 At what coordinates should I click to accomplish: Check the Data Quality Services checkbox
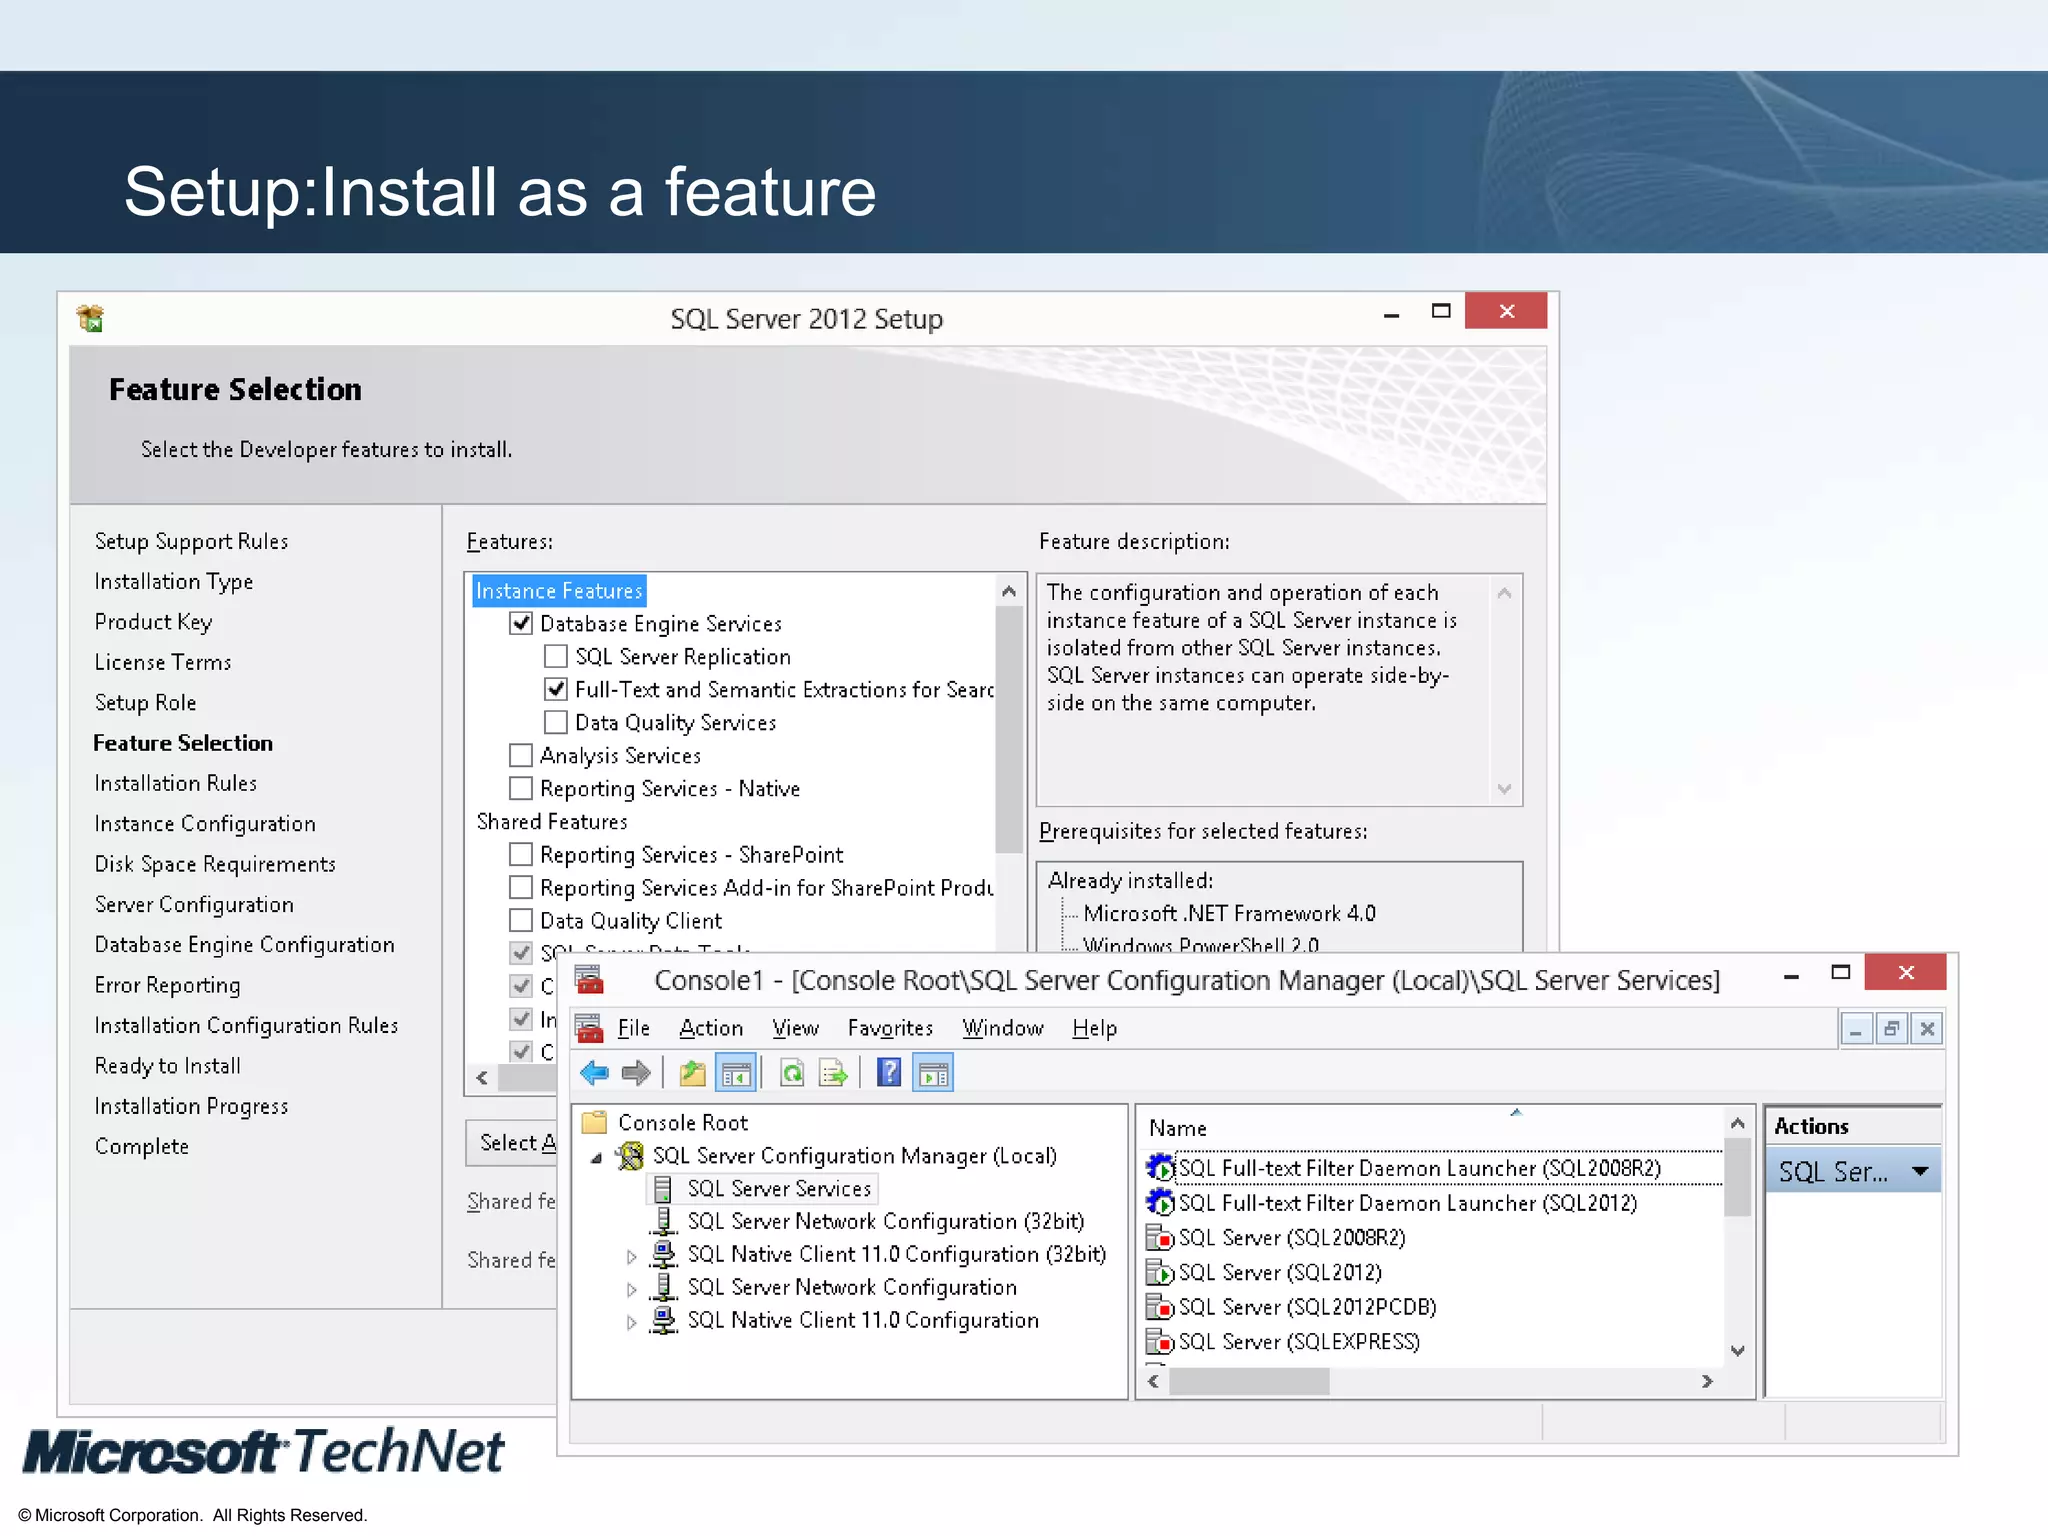[556, 722]
